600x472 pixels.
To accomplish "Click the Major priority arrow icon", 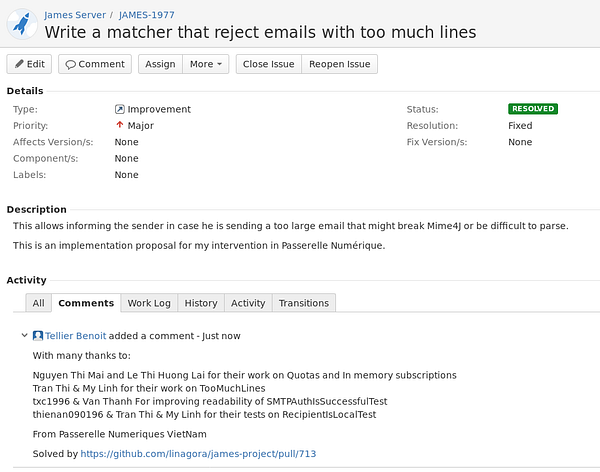I will pos(120,126).
